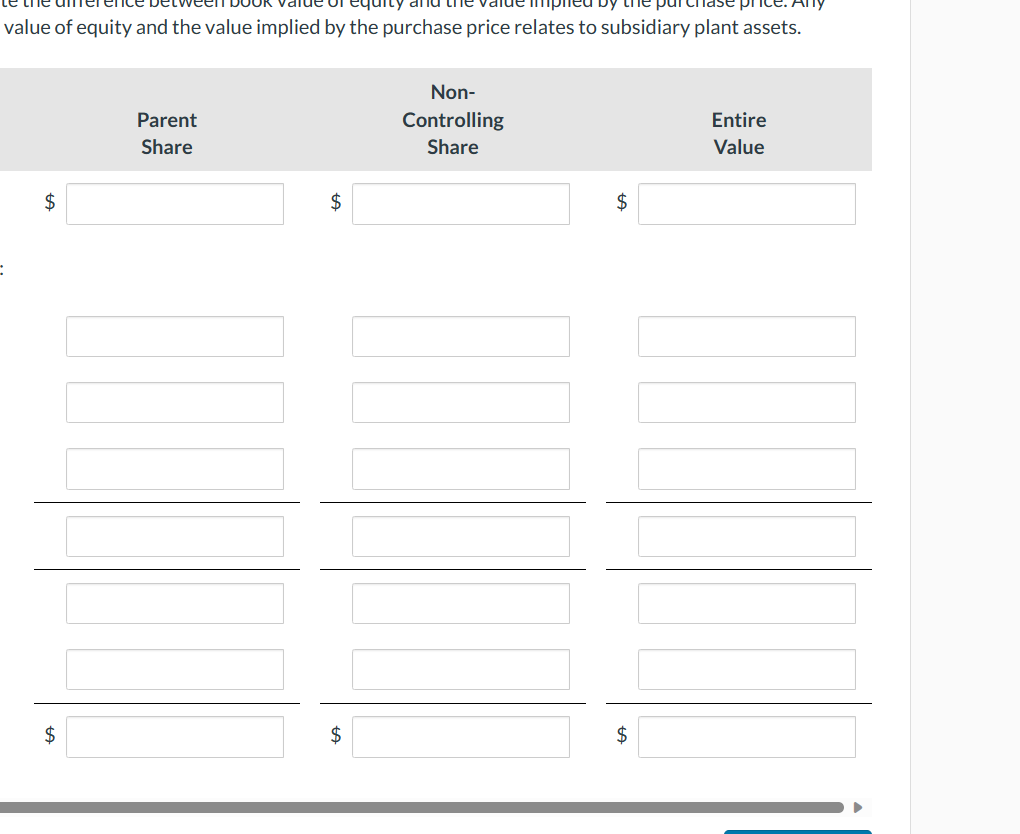Click the bottom Entire Value total field
This screenshot has width=1020, height=834.
[x=746, y=736]
